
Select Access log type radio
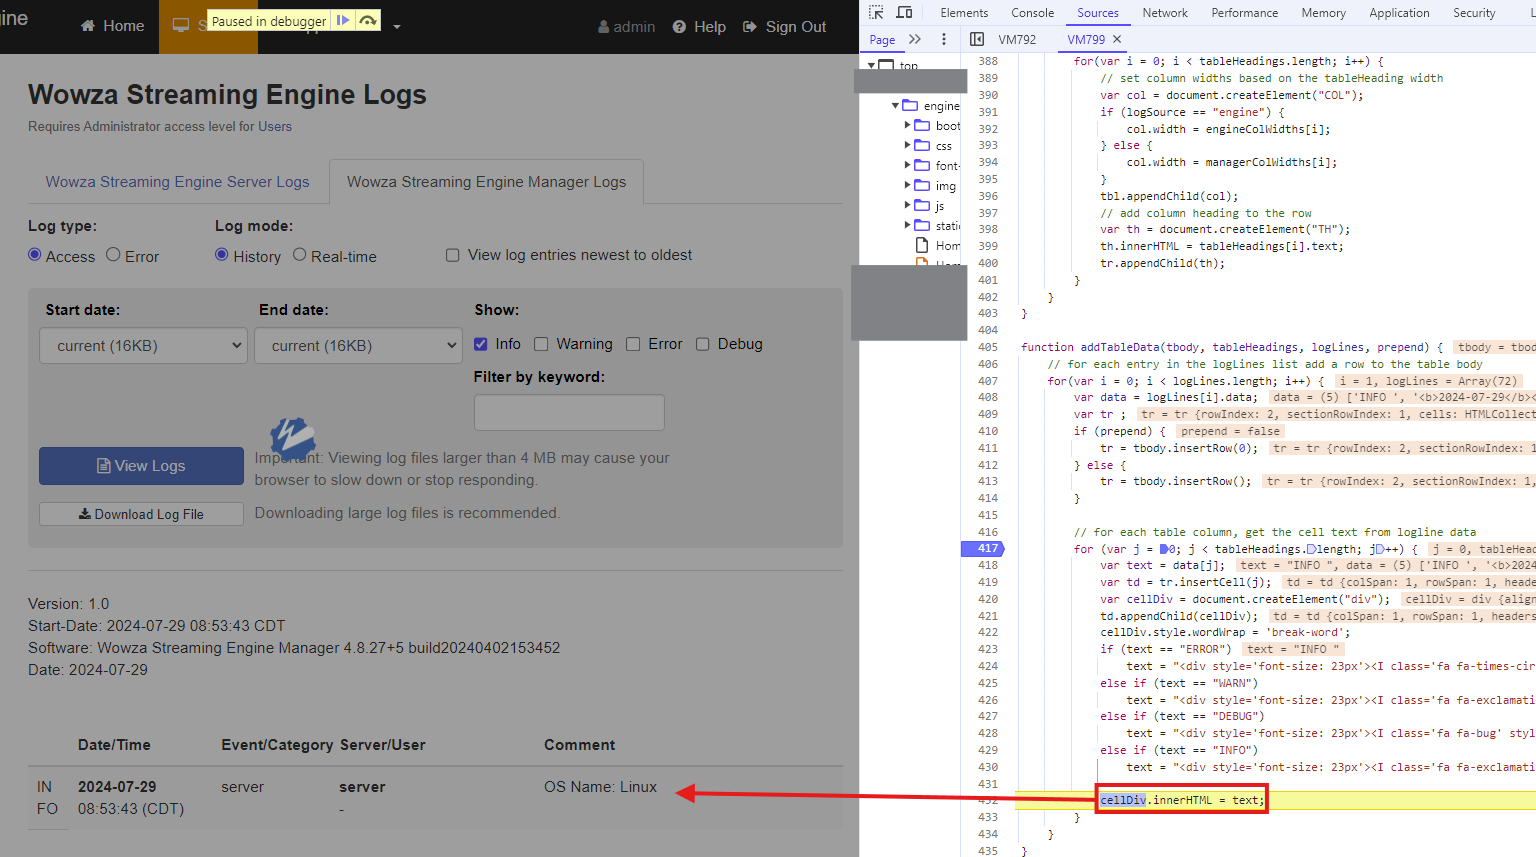(x=35, y=255)
